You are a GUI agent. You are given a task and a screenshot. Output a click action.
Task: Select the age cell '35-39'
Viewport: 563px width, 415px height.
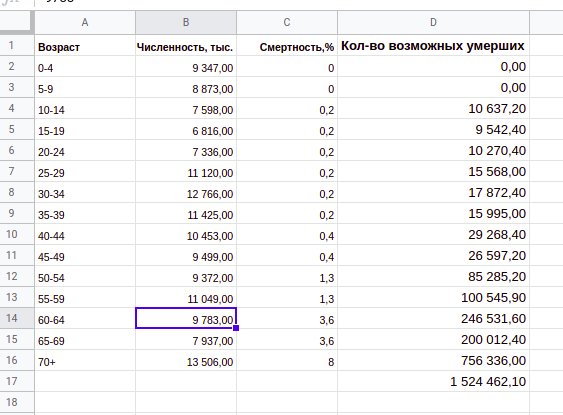pyautogui.click(x=85, y=213)
